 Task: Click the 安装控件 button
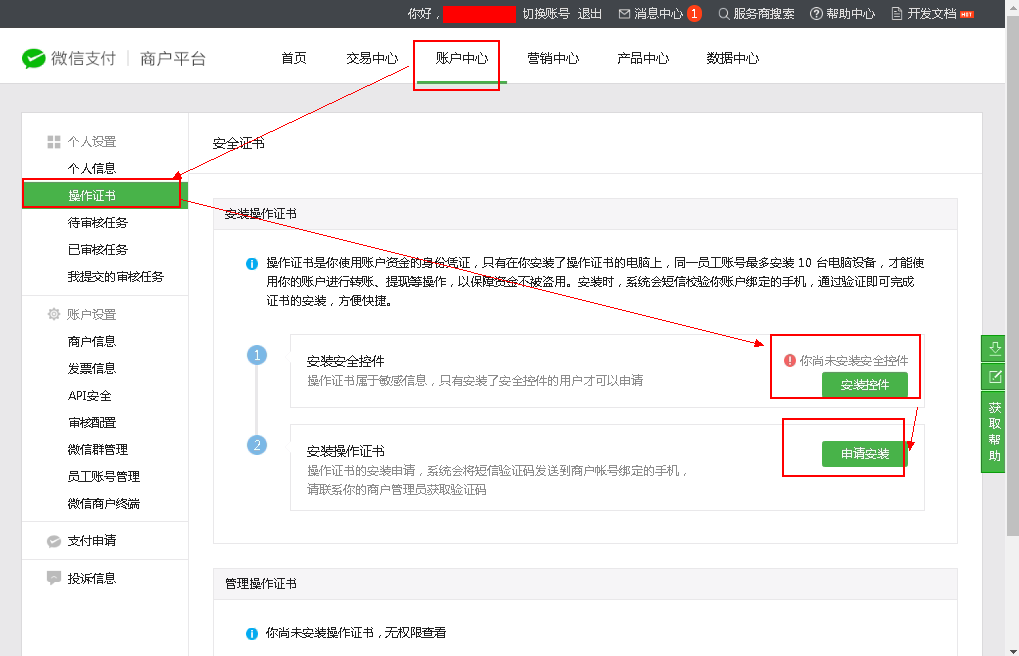pos(864,385)
